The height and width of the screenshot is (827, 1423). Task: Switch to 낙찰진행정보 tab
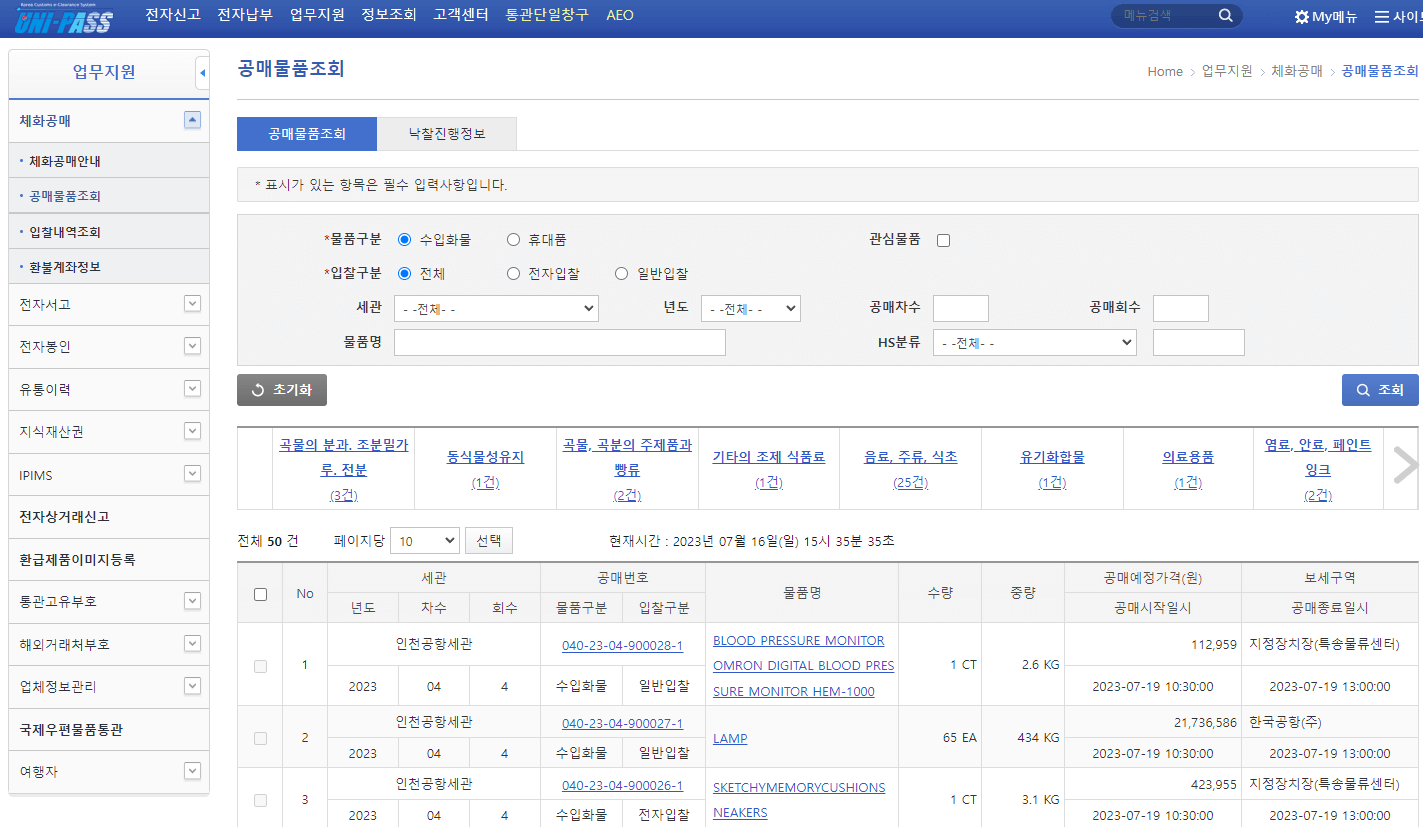pyautogui.click(x=447, y=134)
